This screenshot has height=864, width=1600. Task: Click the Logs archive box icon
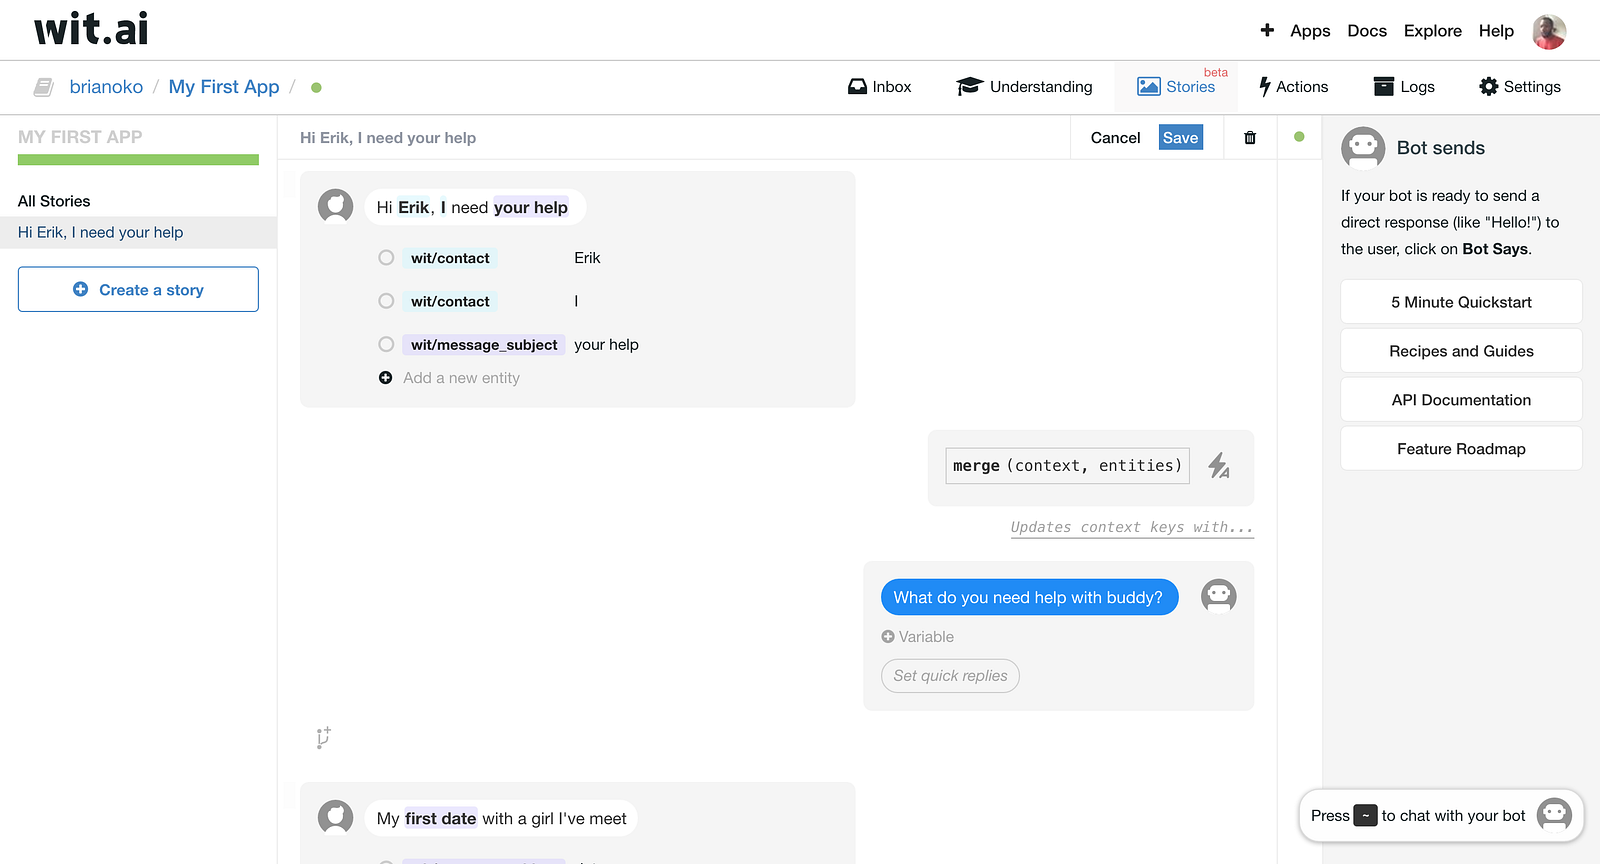coord(1384,87)
